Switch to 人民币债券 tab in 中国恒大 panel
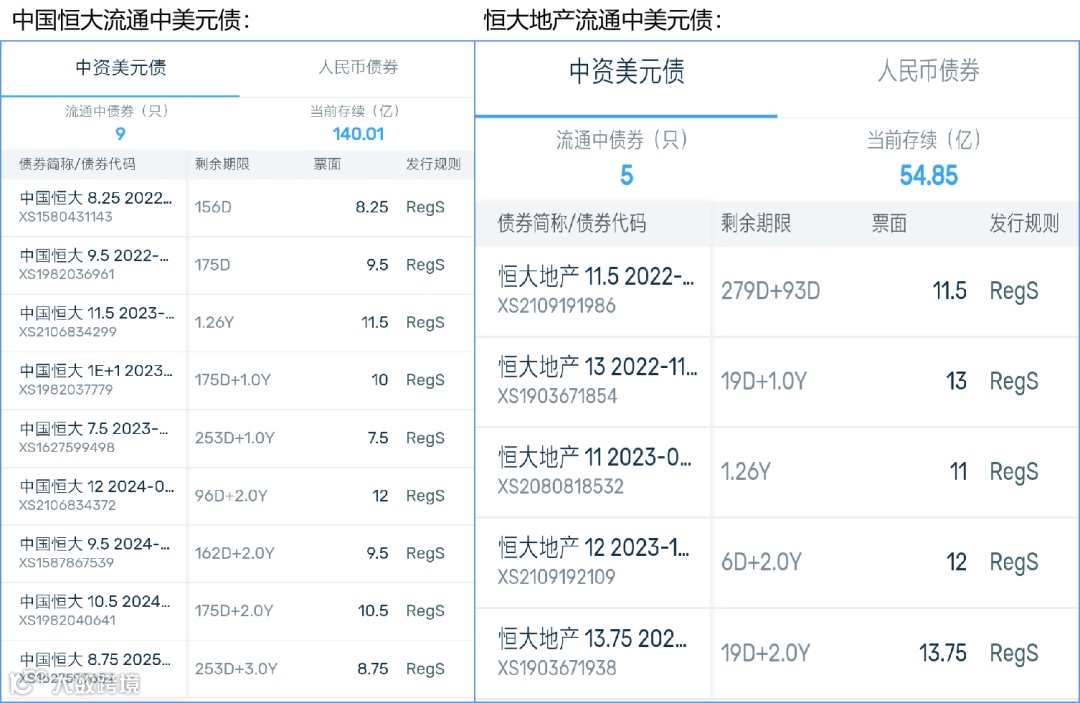This screenshot has width=1080, height=703. click(x=357, y=67)
